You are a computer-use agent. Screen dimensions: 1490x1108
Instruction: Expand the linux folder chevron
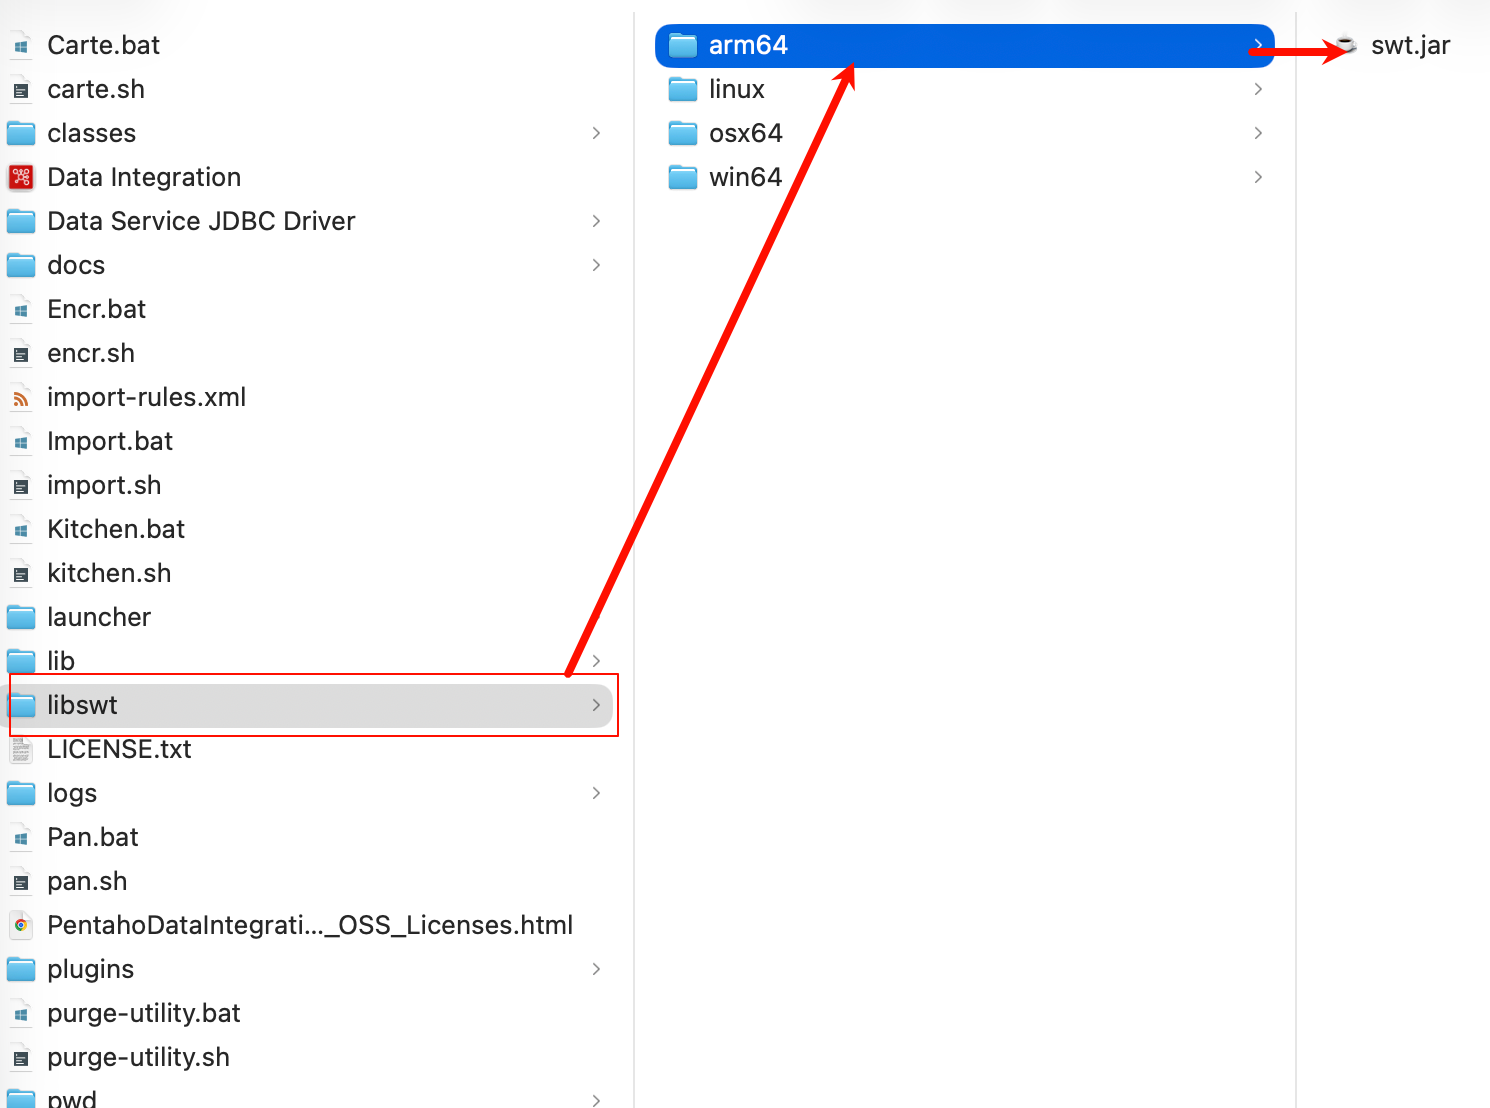point(1258,89)
